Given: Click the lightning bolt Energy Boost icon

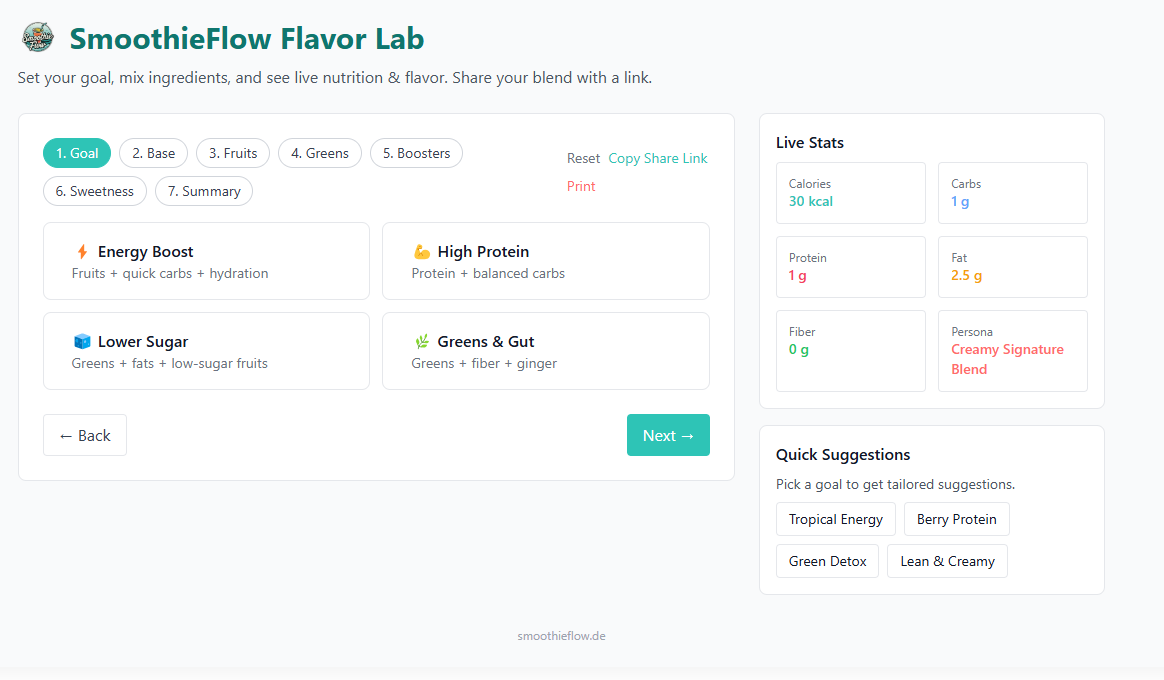Looking at the screenshot, I should pos(82,252).
